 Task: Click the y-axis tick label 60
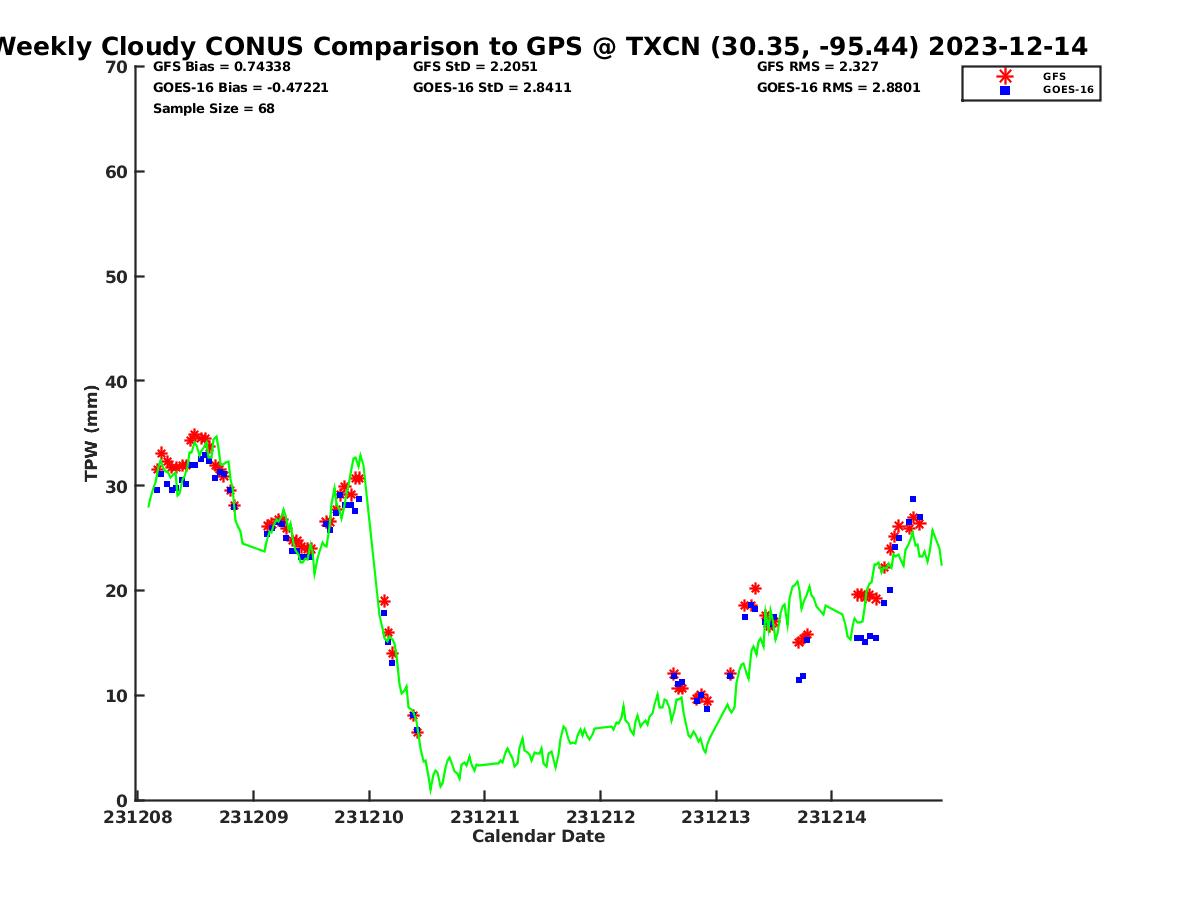tap(117, 172)
